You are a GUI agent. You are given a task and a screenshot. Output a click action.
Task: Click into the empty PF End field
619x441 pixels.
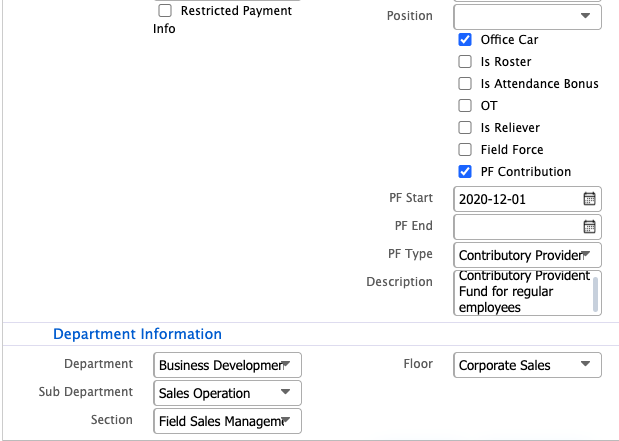515,227
